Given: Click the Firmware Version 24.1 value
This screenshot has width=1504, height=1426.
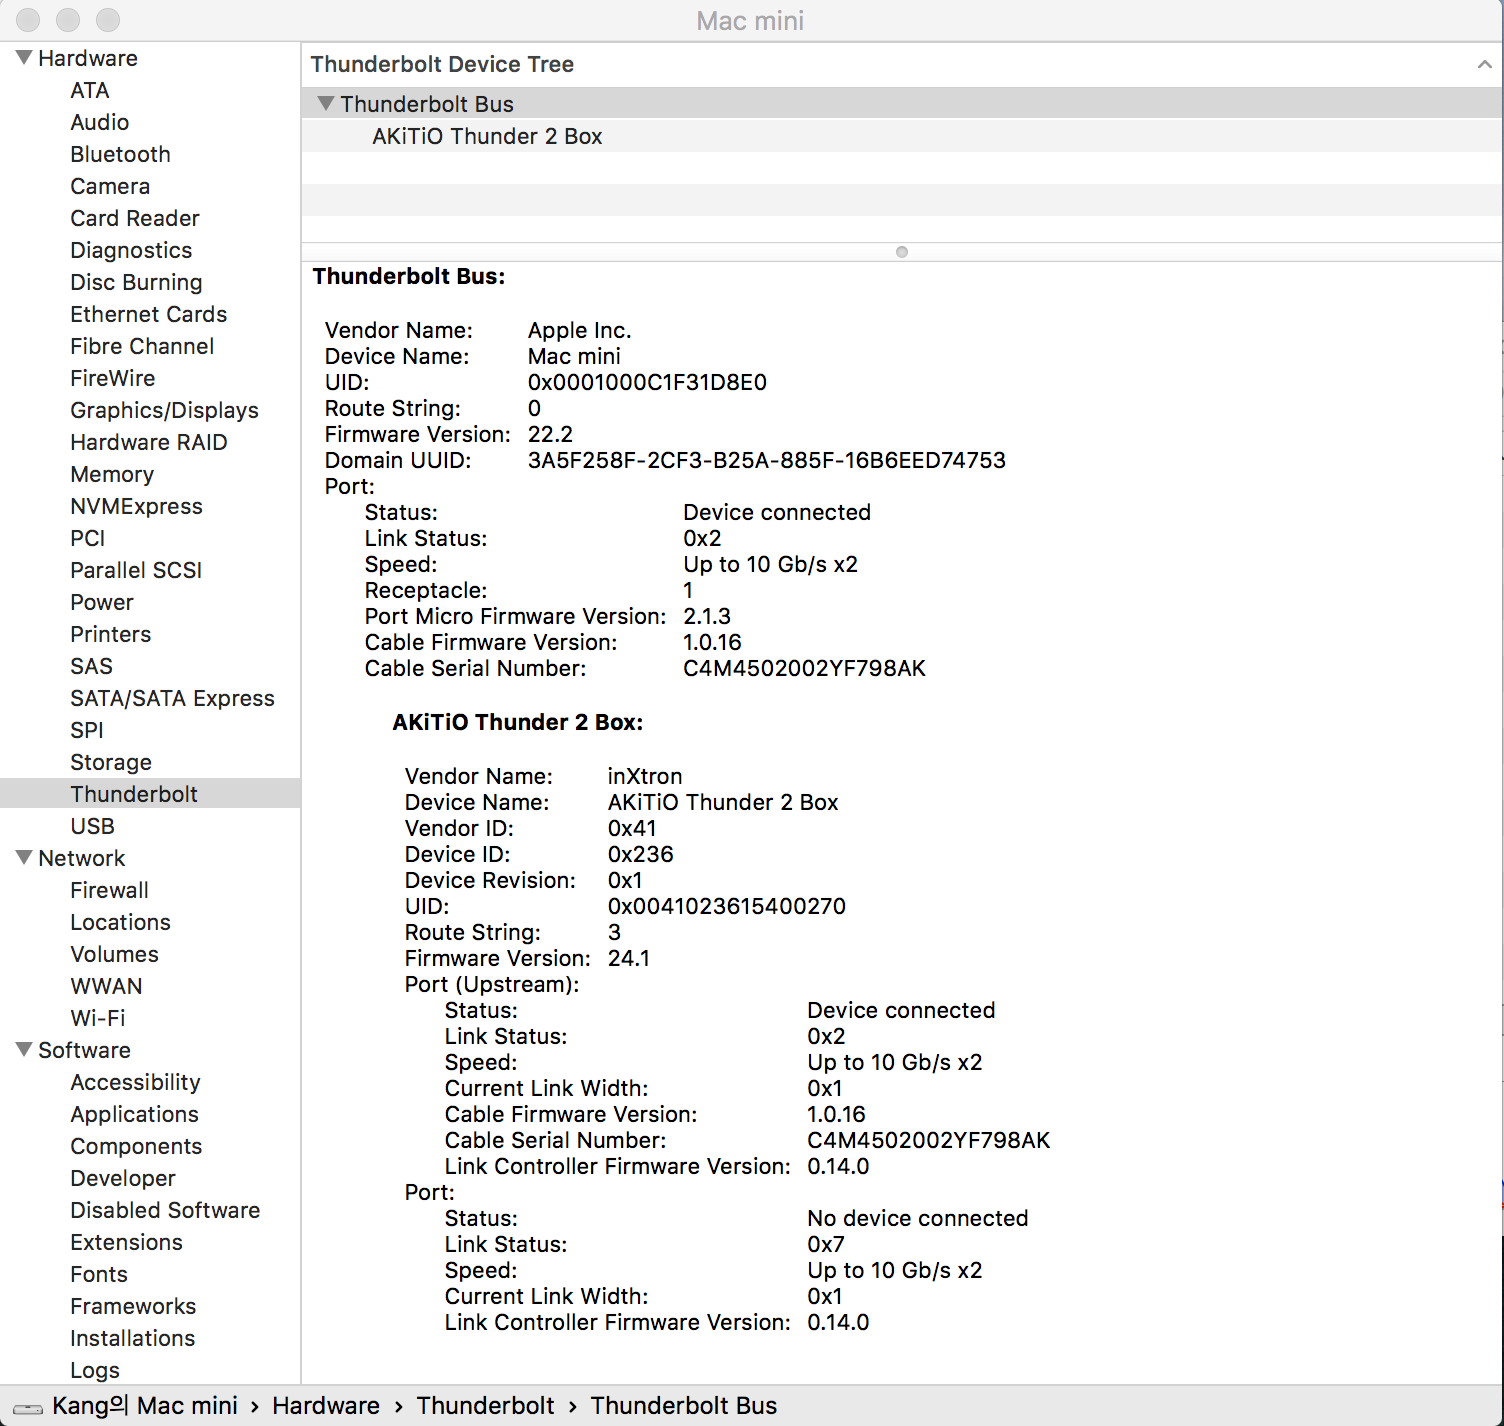Looking at the screenshot, I should tap(629, 958).
